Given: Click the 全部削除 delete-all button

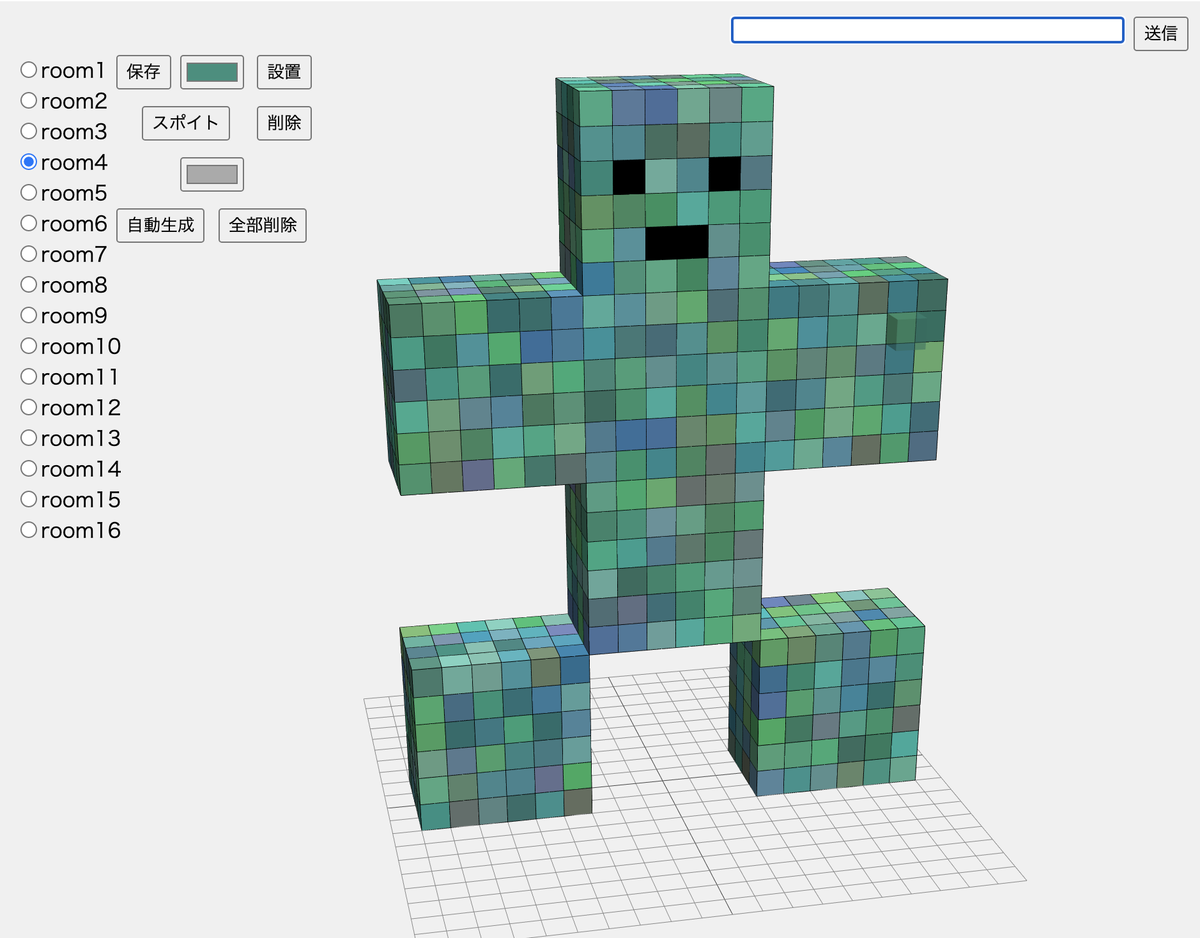Looking at the screenshot, I should coord(263,225).
